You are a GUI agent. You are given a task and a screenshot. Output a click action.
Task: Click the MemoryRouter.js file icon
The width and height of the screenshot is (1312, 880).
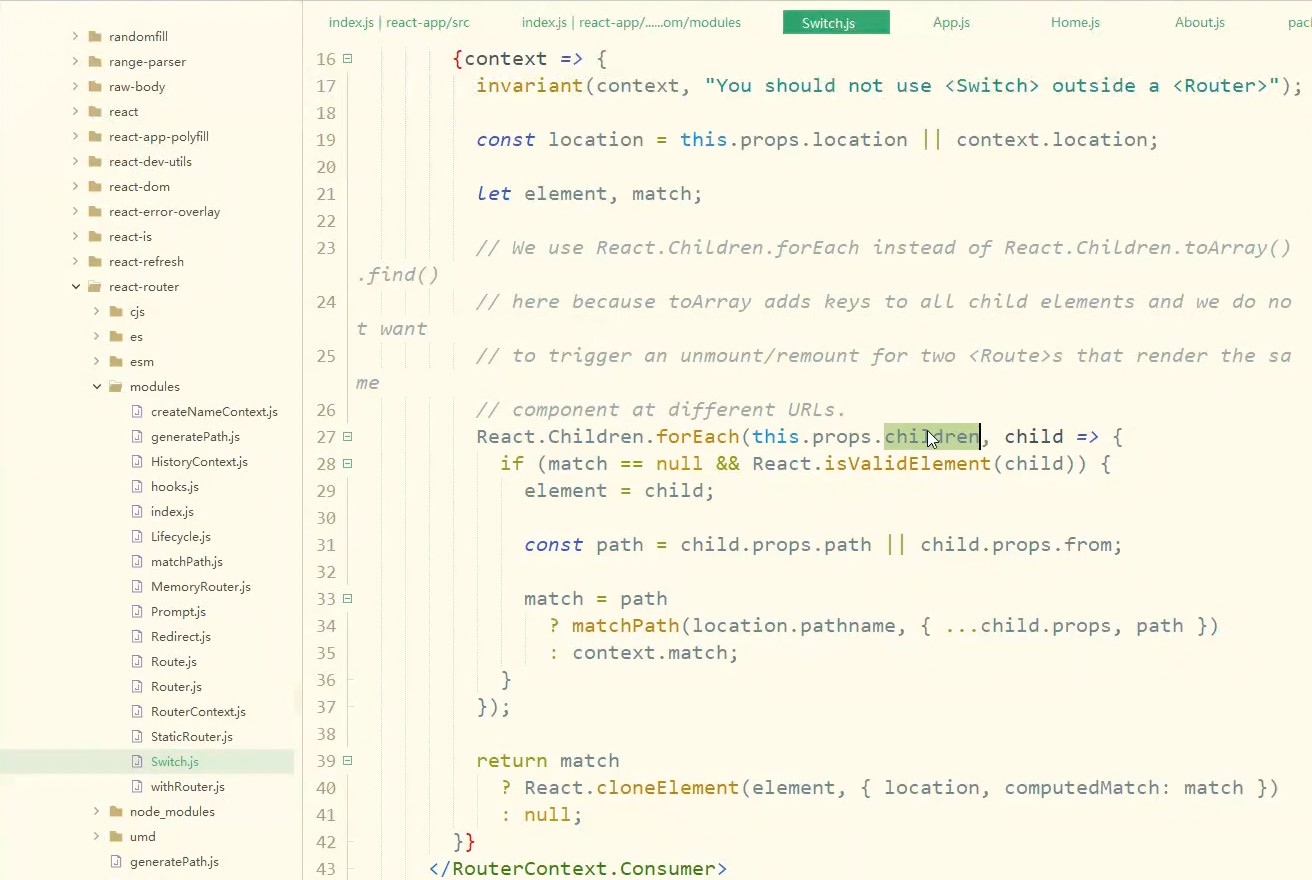pyautogui.click(x=138, y=586)
